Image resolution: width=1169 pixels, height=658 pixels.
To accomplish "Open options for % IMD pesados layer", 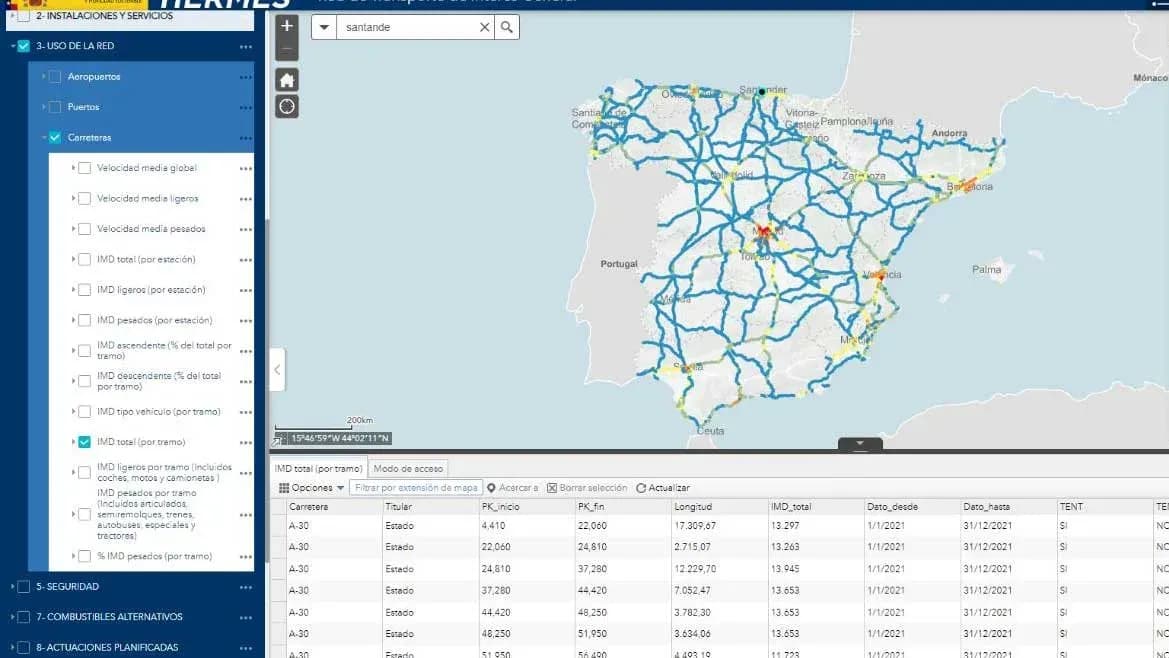I will click(245, 557).
